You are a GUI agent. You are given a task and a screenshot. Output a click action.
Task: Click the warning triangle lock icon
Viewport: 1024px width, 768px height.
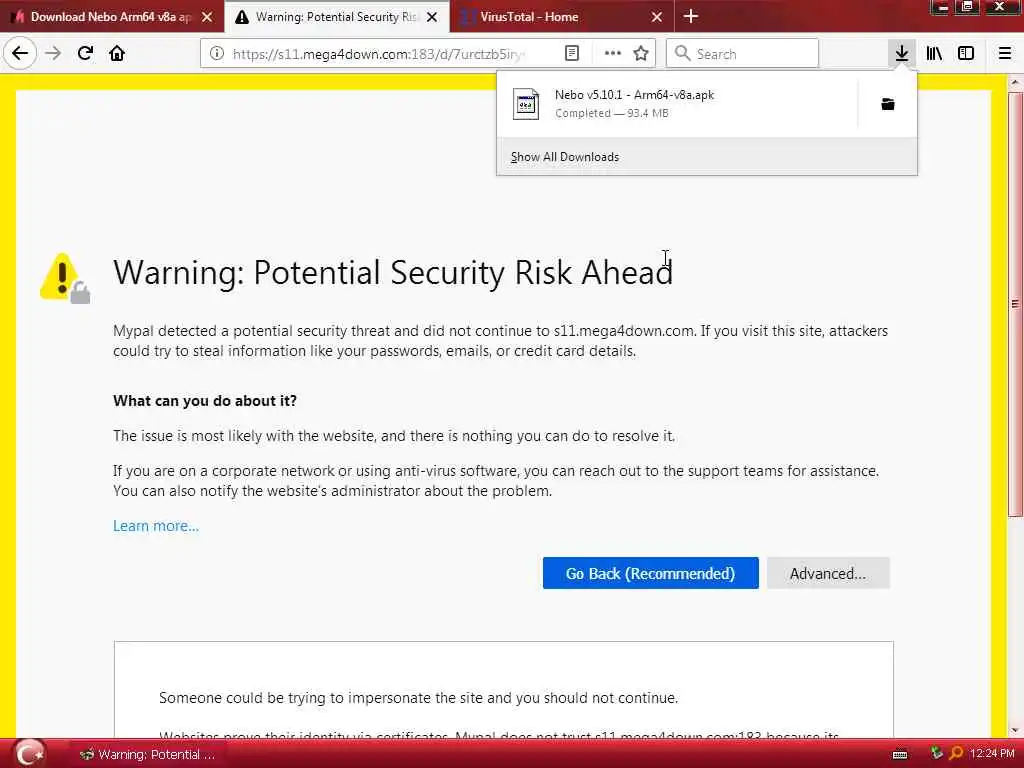coord(65,278)
